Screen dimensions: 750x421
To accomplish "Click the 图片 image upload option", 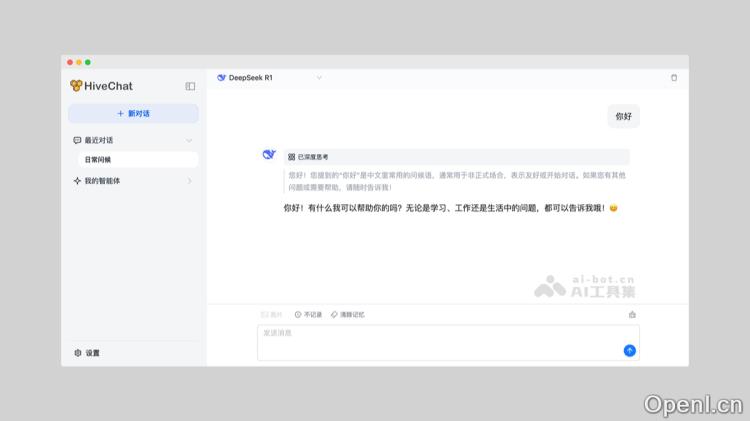I will pos(271,314).
